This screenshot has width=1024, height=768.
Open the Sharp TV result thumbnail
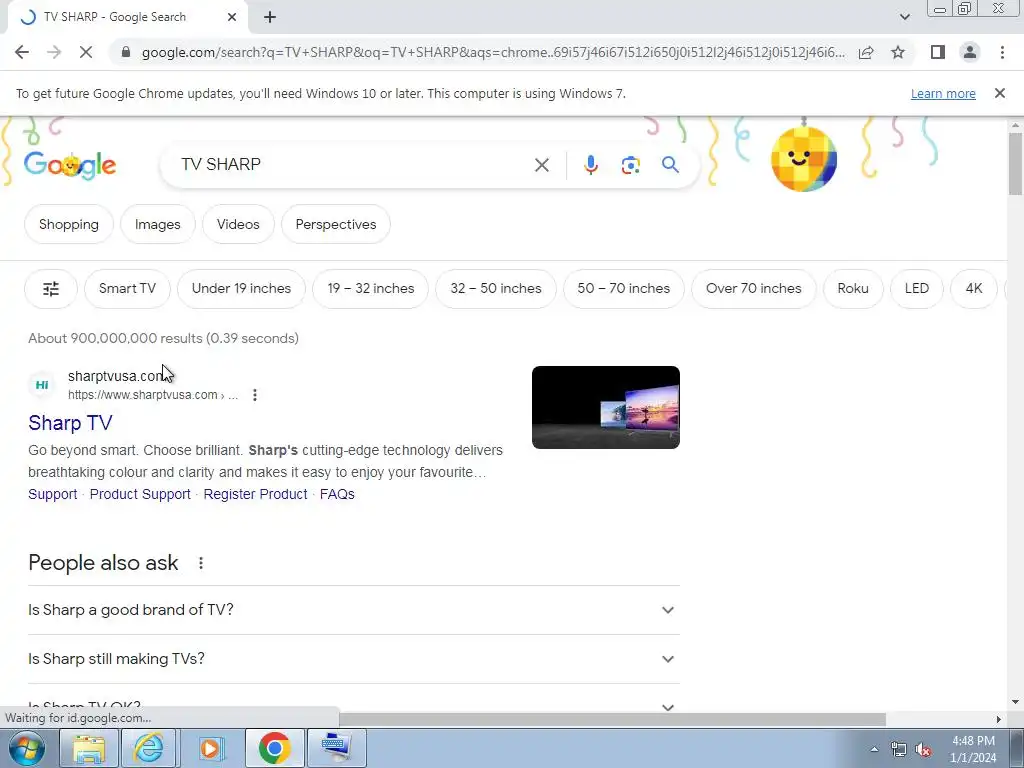[x=605, y=408]
